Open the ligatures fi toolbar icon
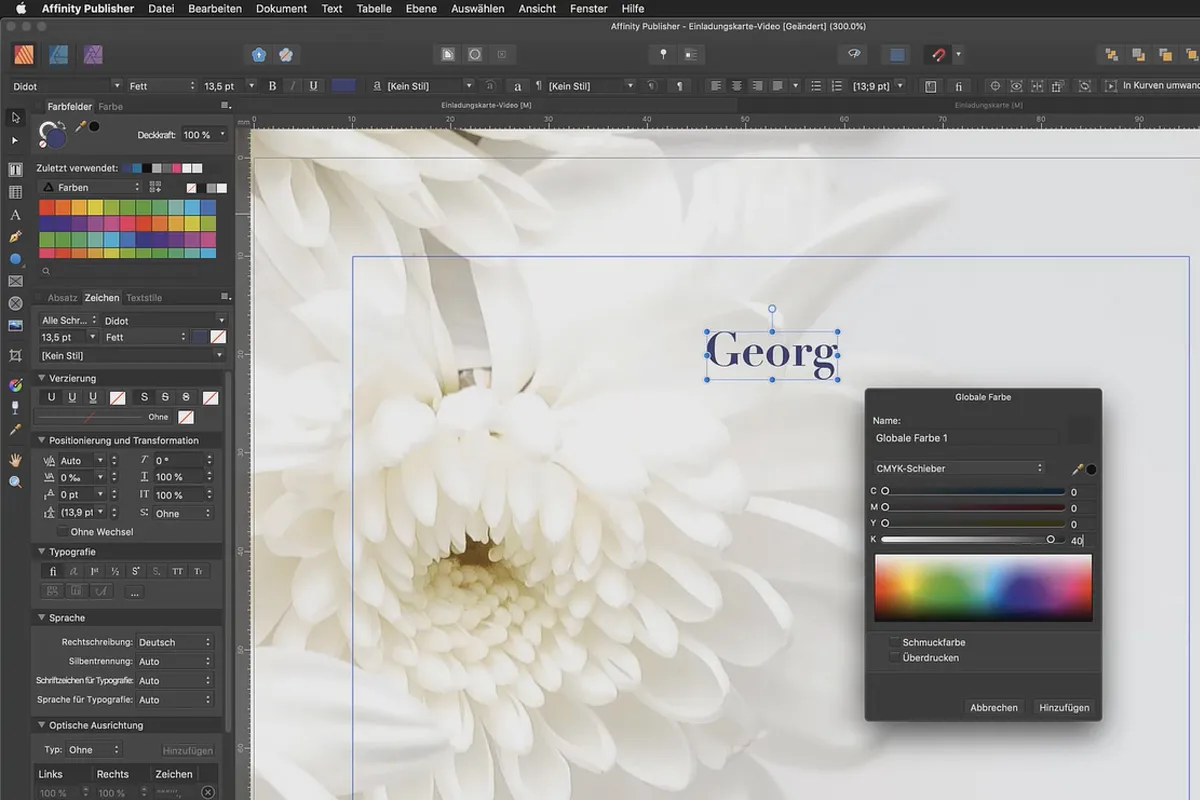The width and height of the screenshot is (1200, 800). [x=958, y=86]
